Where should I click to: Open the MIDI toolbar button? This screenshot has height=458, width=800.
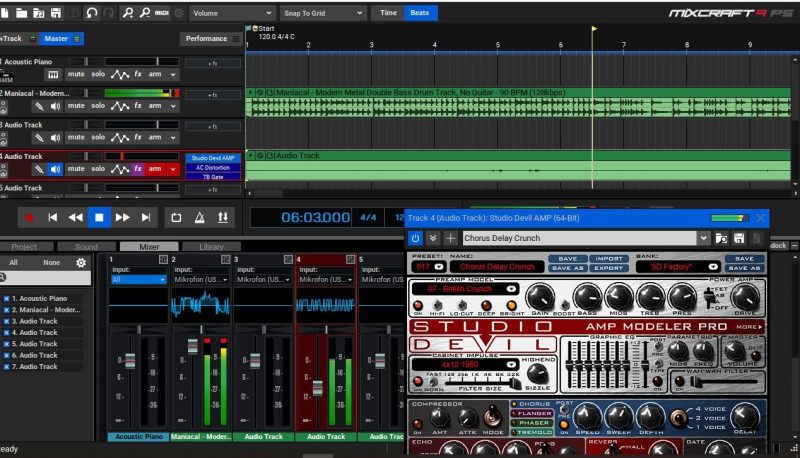162,13
